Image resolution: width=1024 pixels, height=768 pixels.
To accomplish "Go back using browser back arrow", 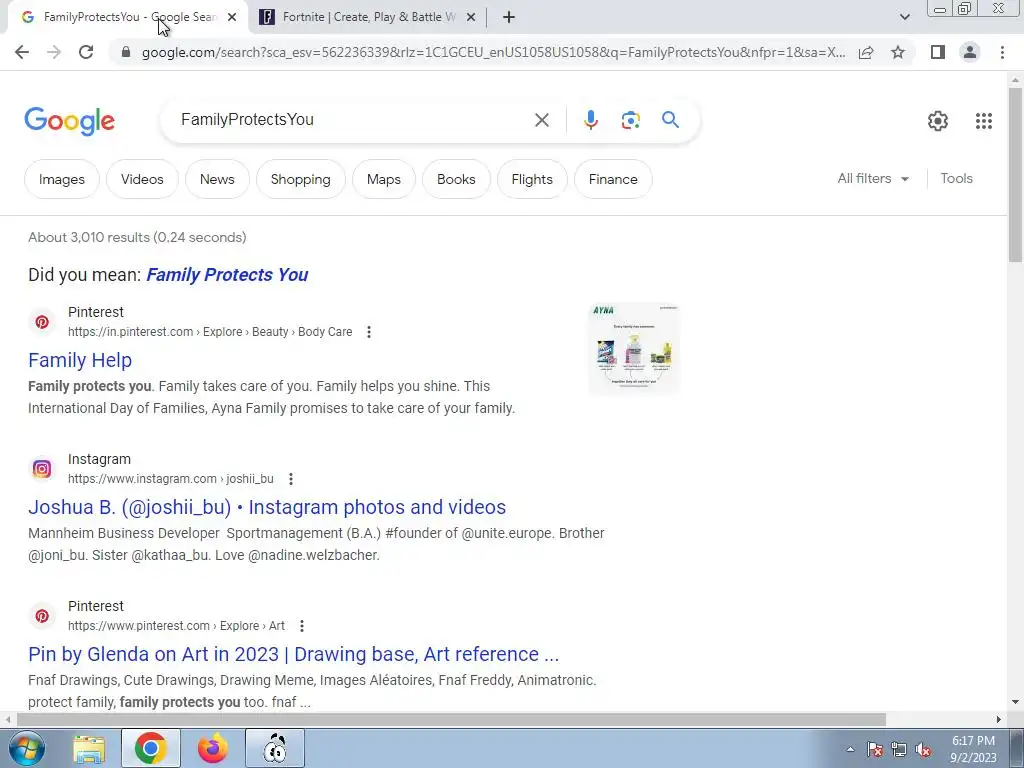I will (x=22, y=52).
